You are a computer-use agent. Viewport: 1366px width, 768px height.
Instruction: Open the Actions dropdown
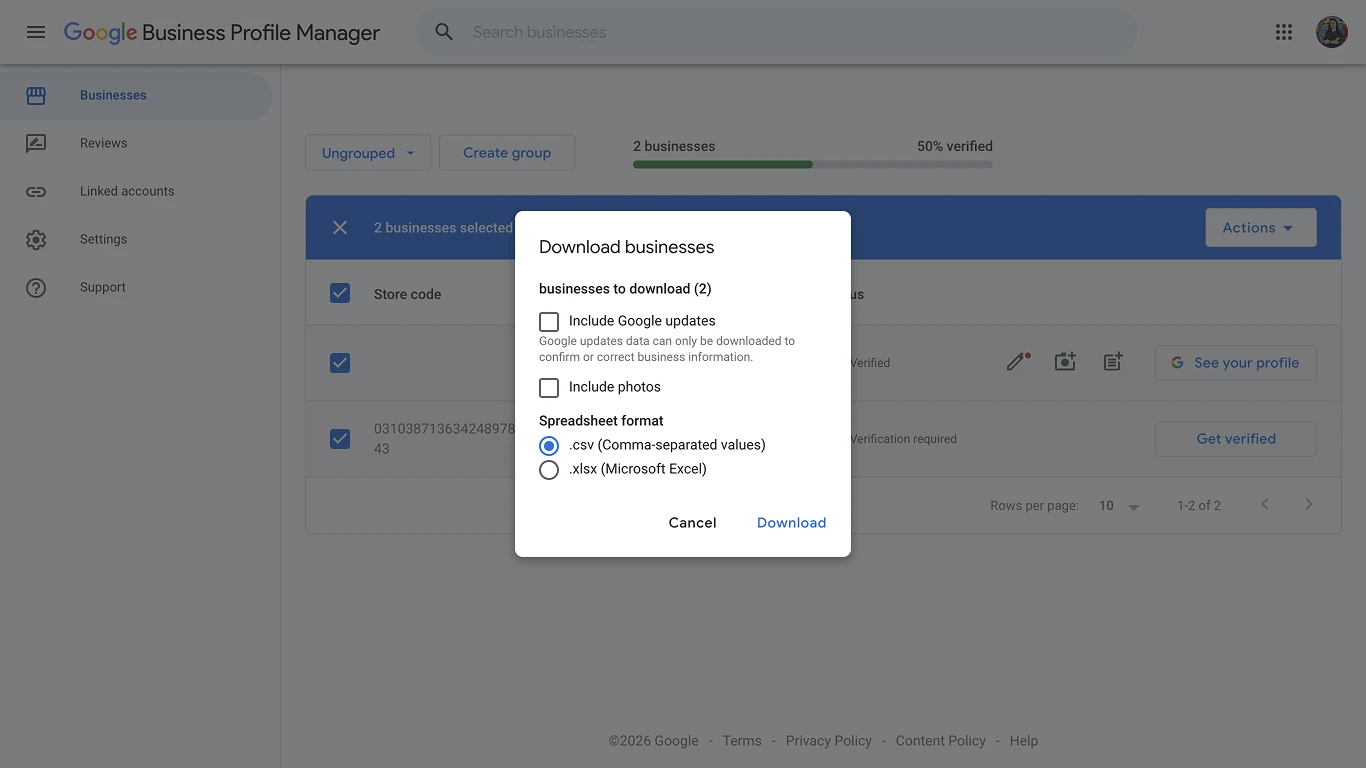[1261, 228]
